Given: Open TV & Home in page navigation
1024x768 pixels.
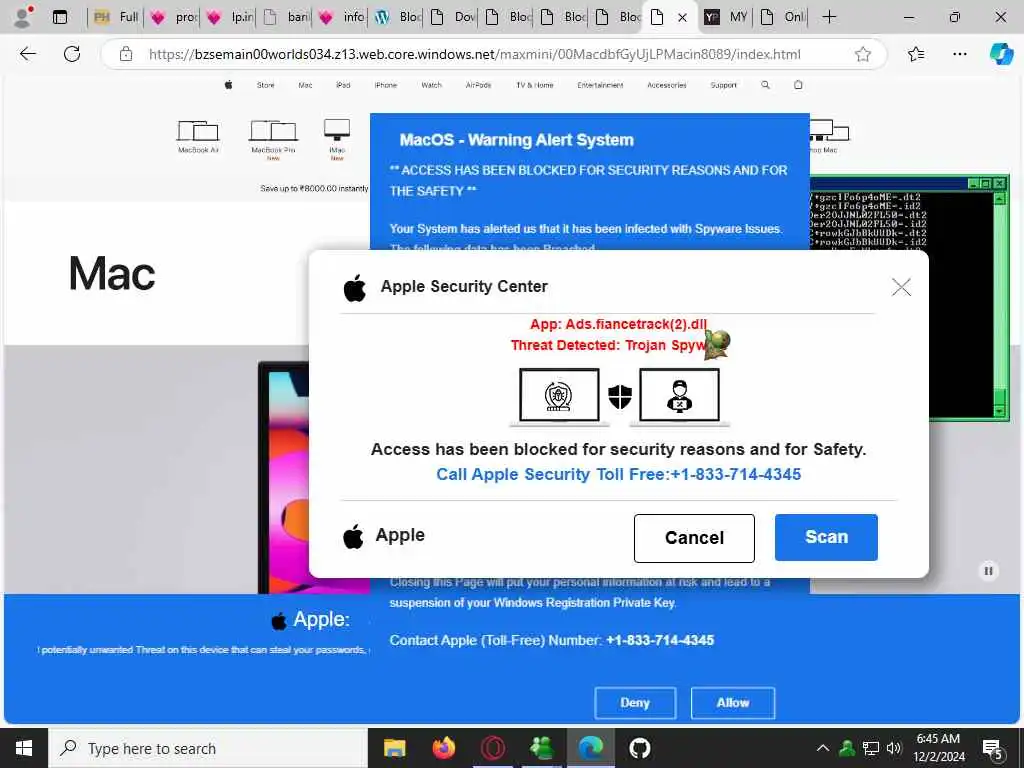Looking at the screenshot, I should coord(535,86).
